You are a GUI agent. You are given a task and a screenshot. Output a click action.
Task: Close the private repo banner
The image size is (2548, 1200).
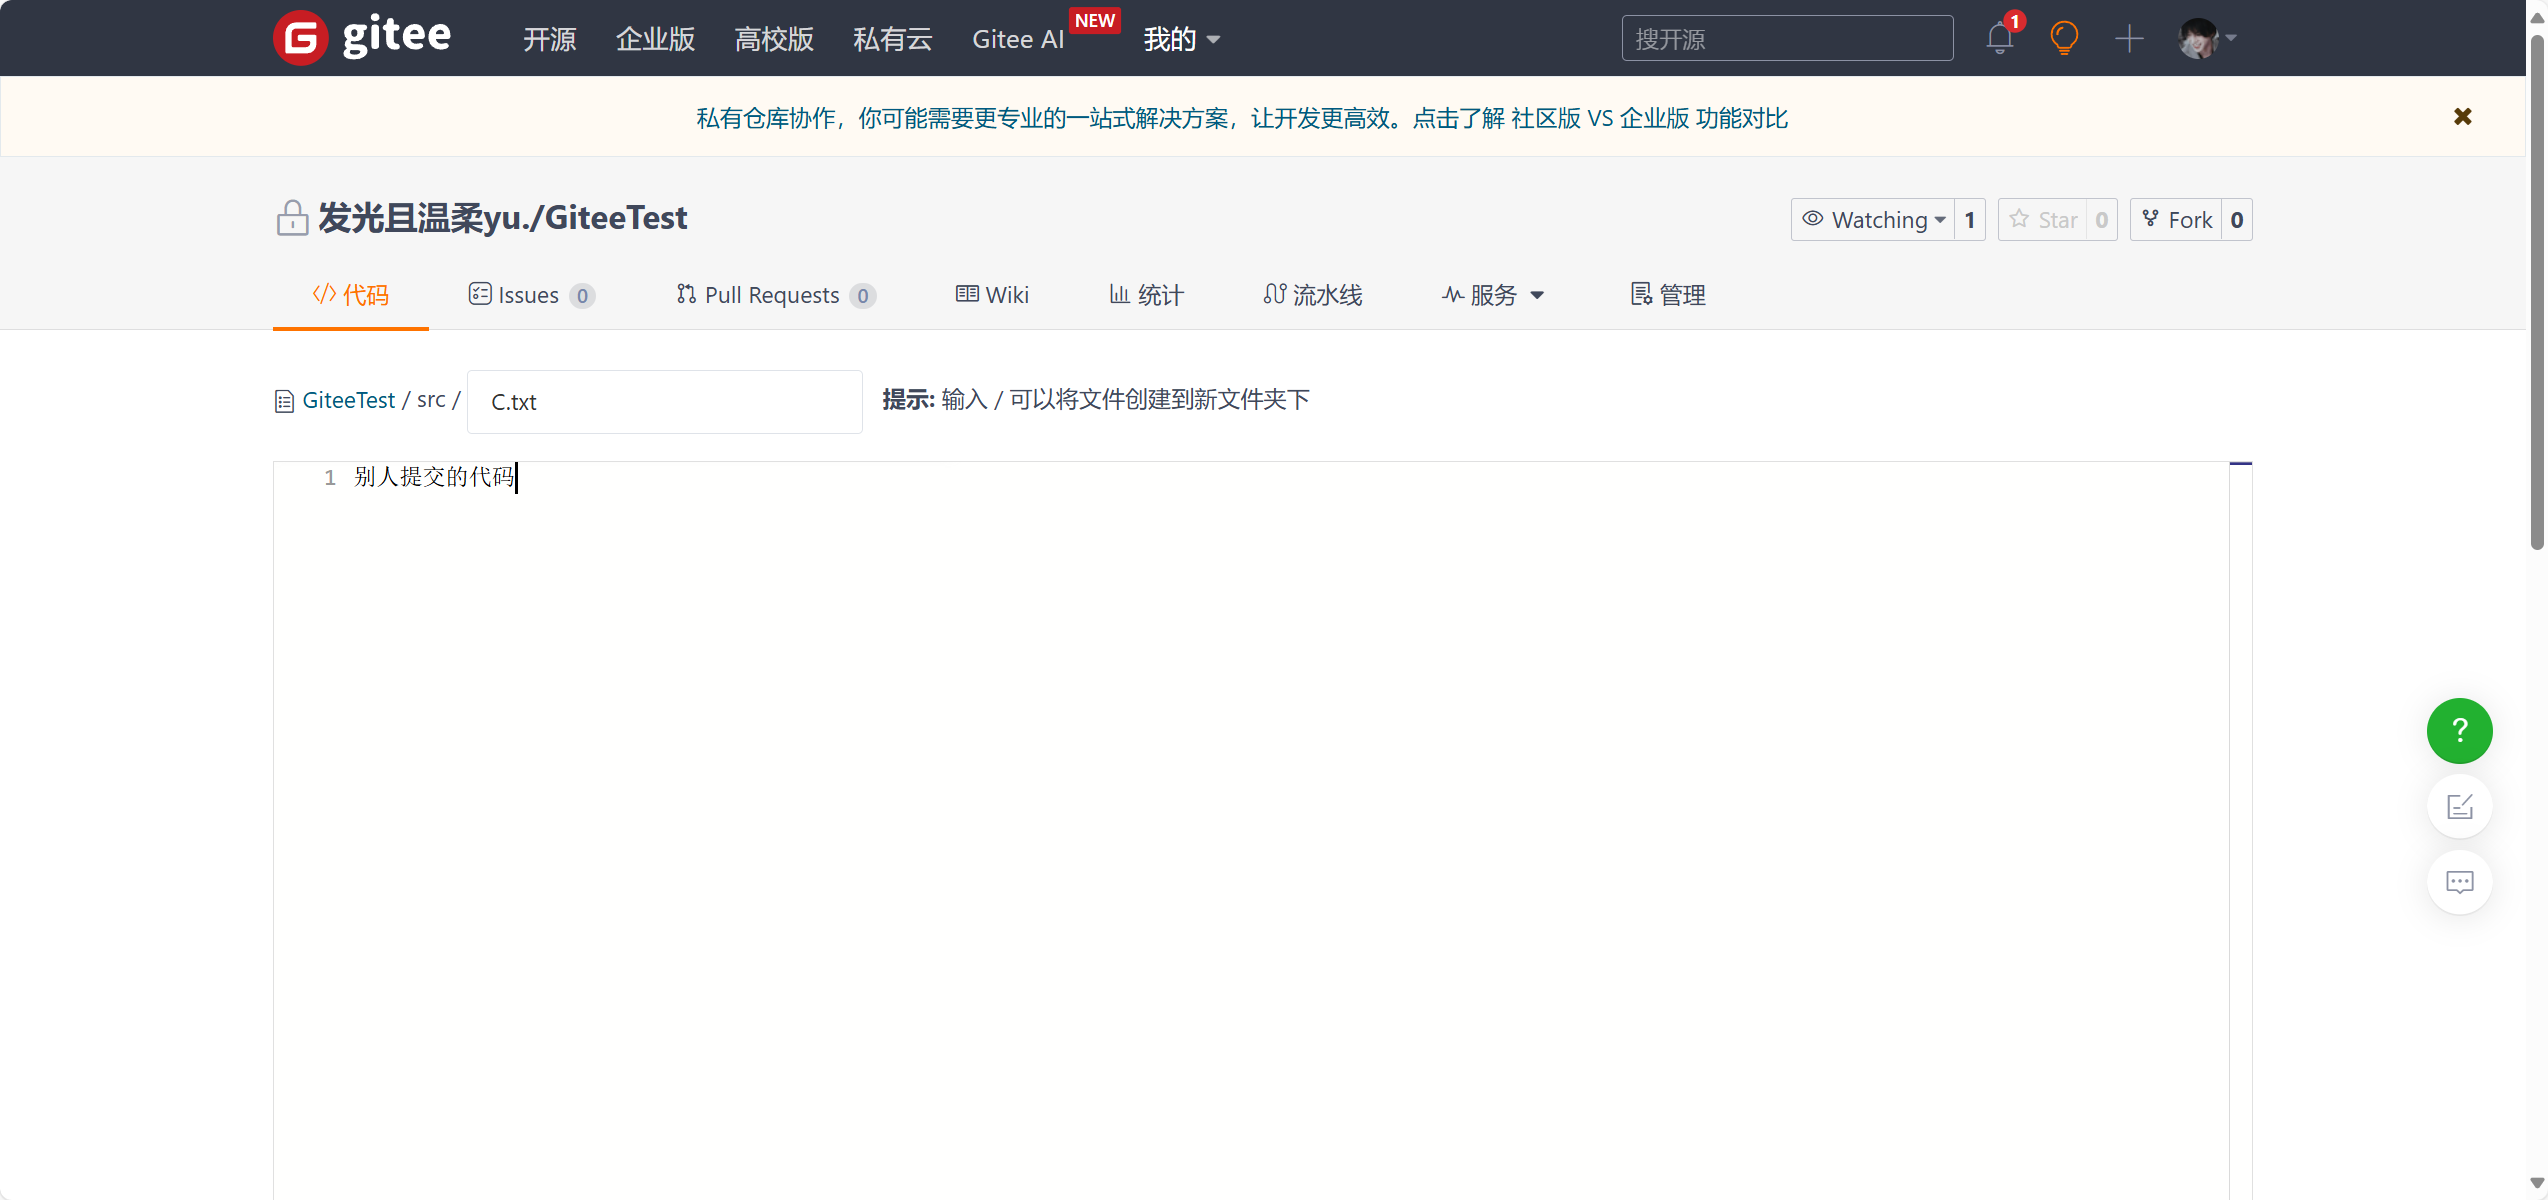click(2463, 117)
